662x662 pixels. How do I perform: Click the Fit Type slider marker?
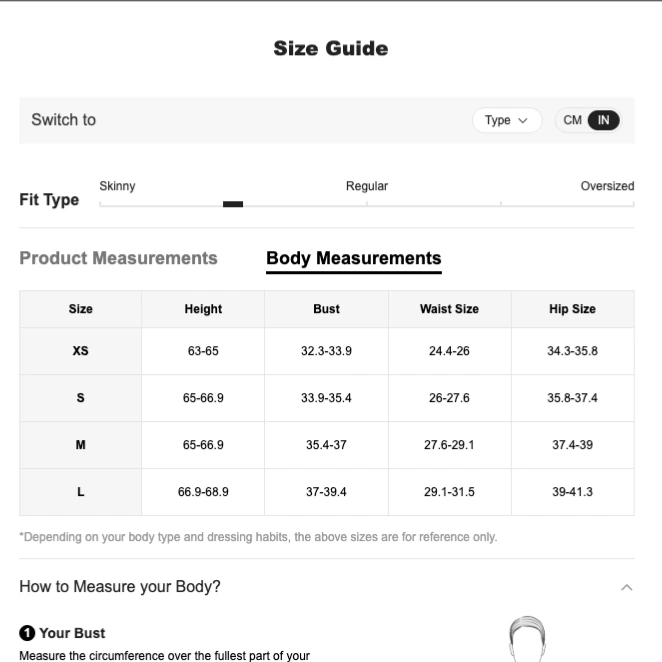click(x=233, y=204)
